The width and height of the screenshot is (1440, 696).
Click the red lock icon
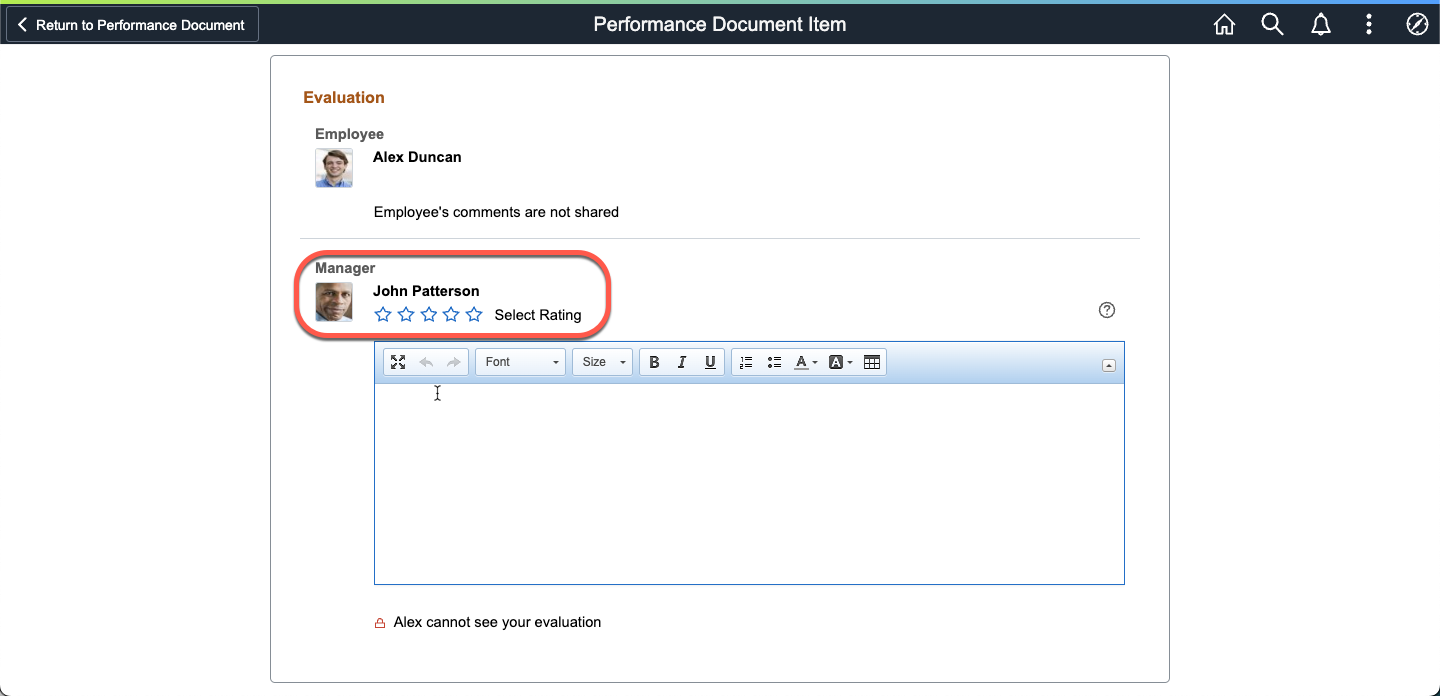tap(380, 623)
